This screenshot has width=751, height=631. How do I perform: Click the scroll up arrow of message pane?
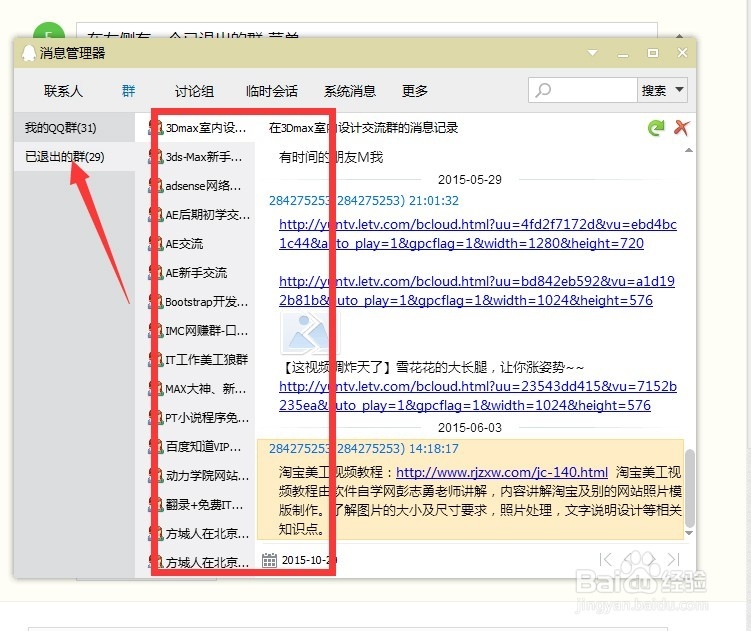tap(689, 150)
